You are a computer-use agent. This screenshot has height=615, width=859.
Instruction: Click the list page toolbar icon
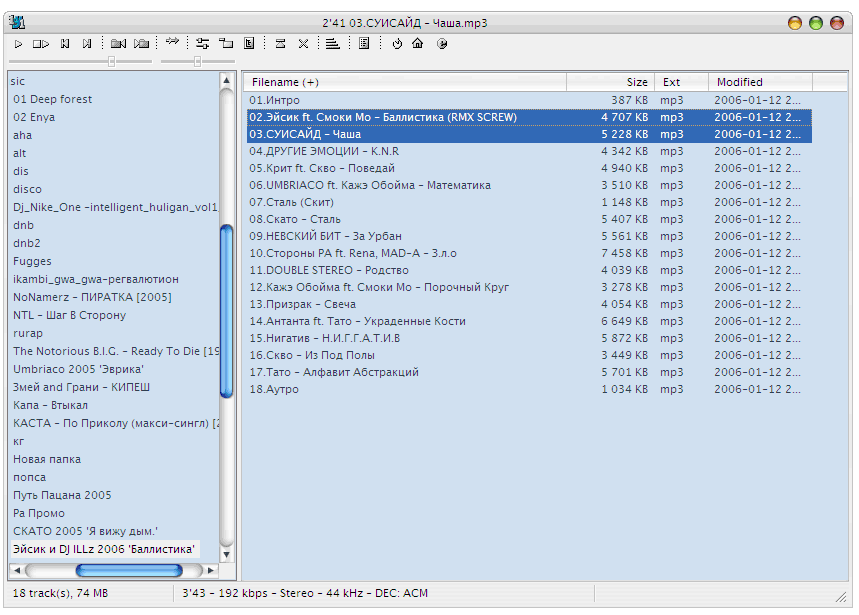point(364,44)
